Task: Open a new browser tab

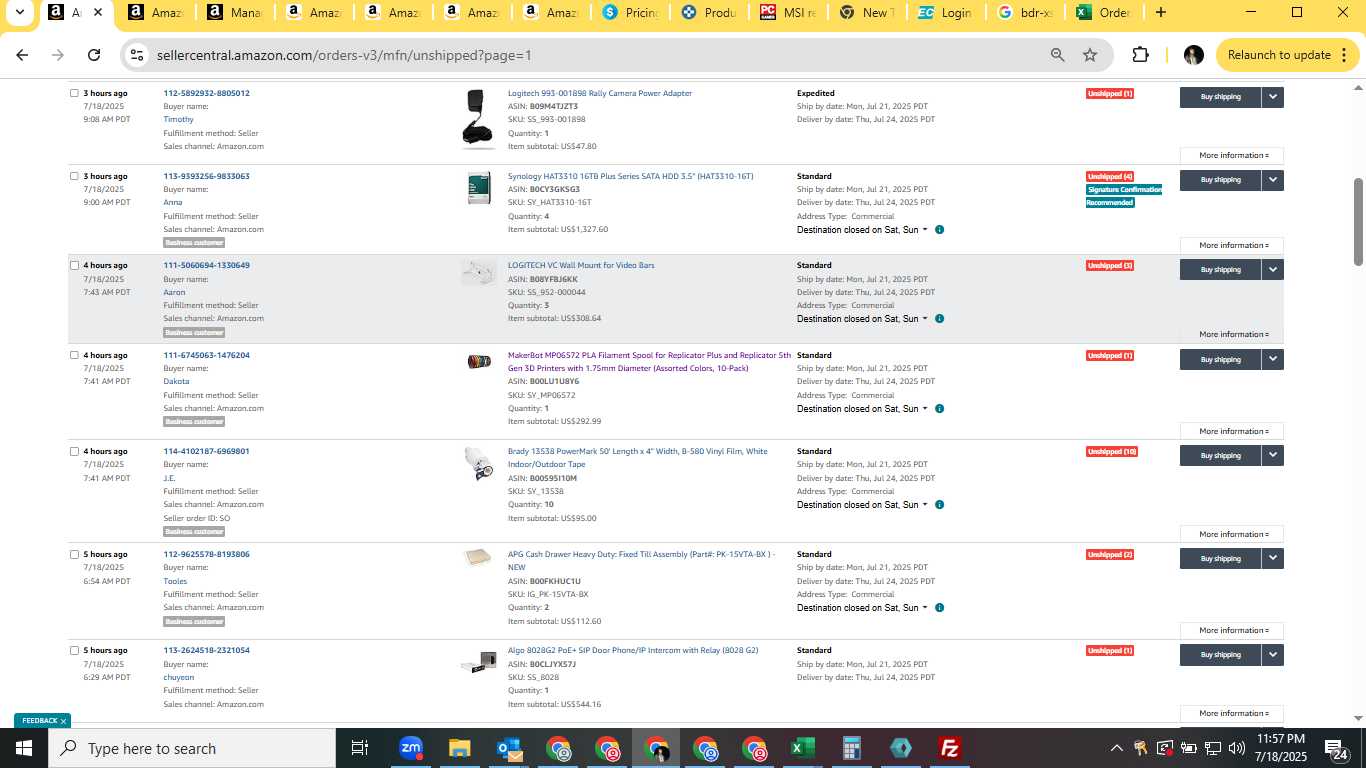Action: pos(1160,13)
